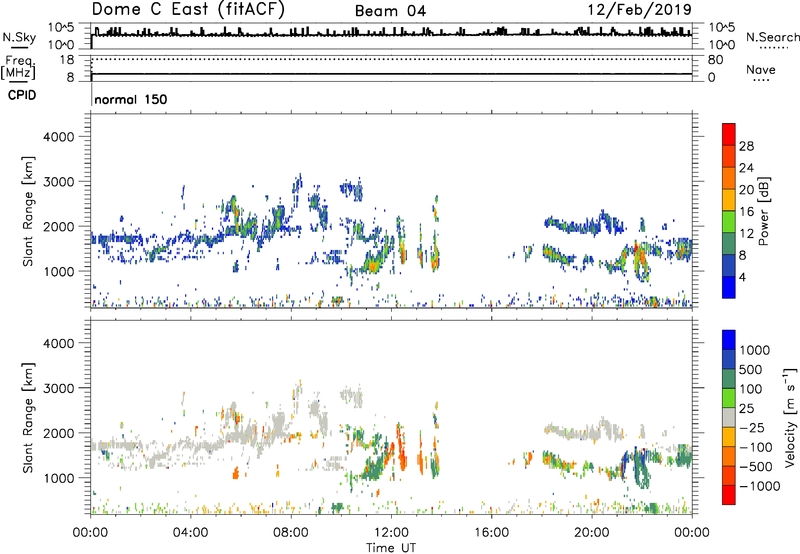
Task: Click the '80' Nave tick label
Action: (x=715, y=60)
